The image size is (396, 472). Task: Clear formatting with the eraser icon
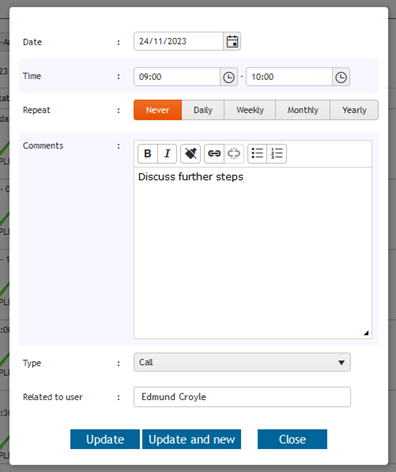coord(190,154)
